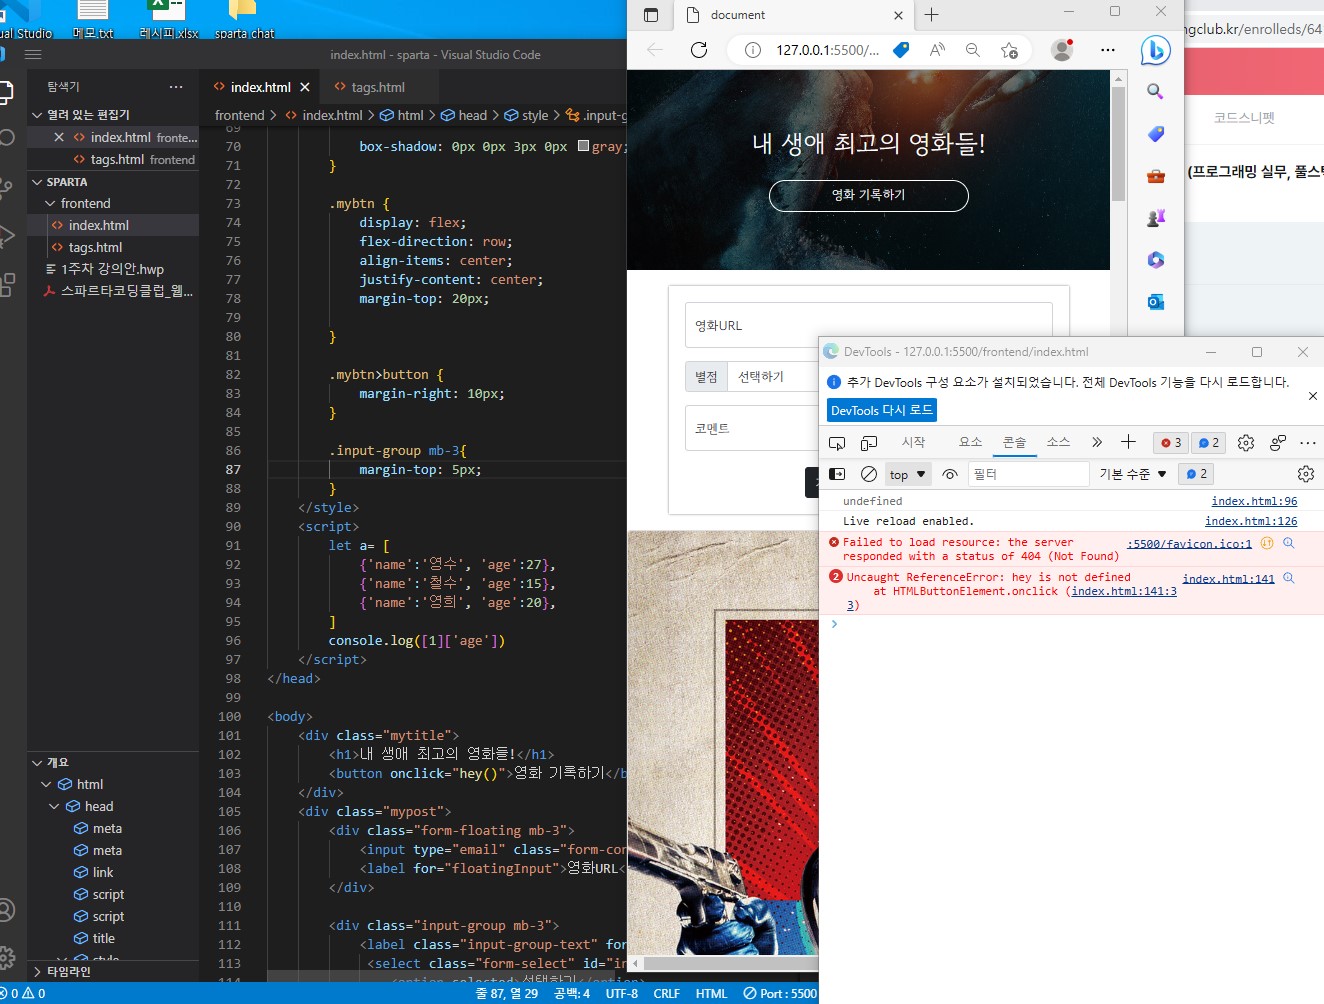The width and height of the screenshot is (1324, 1004).
Task: Click the Edge address bar showing 127.0.0.1:5500
Action: (x=828, y=50)
